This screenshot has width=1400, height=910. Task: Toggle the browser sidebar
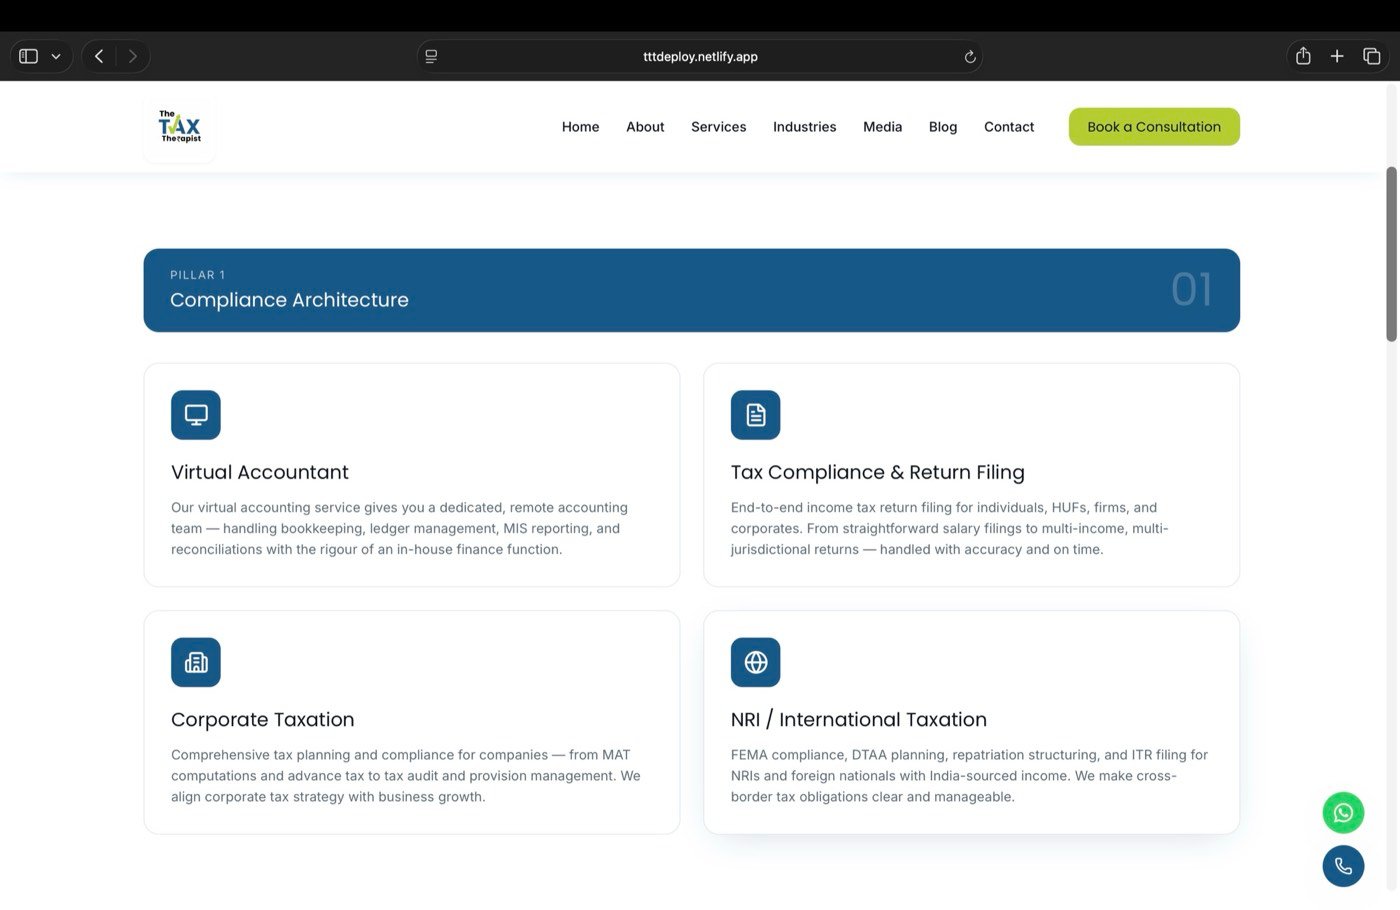pos(29,56)
